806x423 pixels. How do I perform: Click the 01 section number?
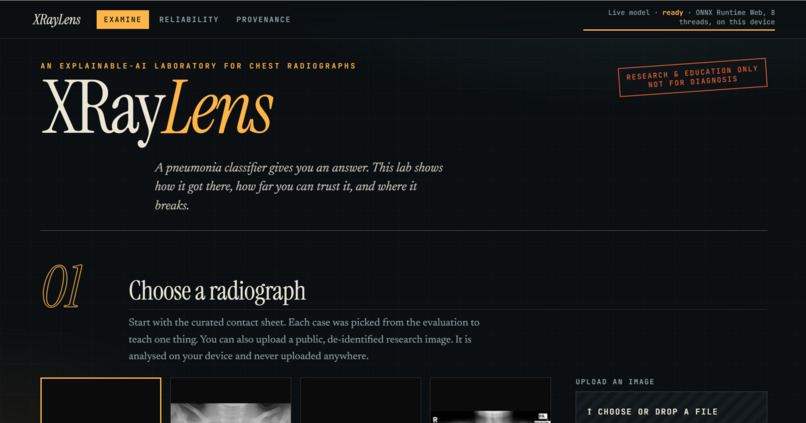[62, 286]
